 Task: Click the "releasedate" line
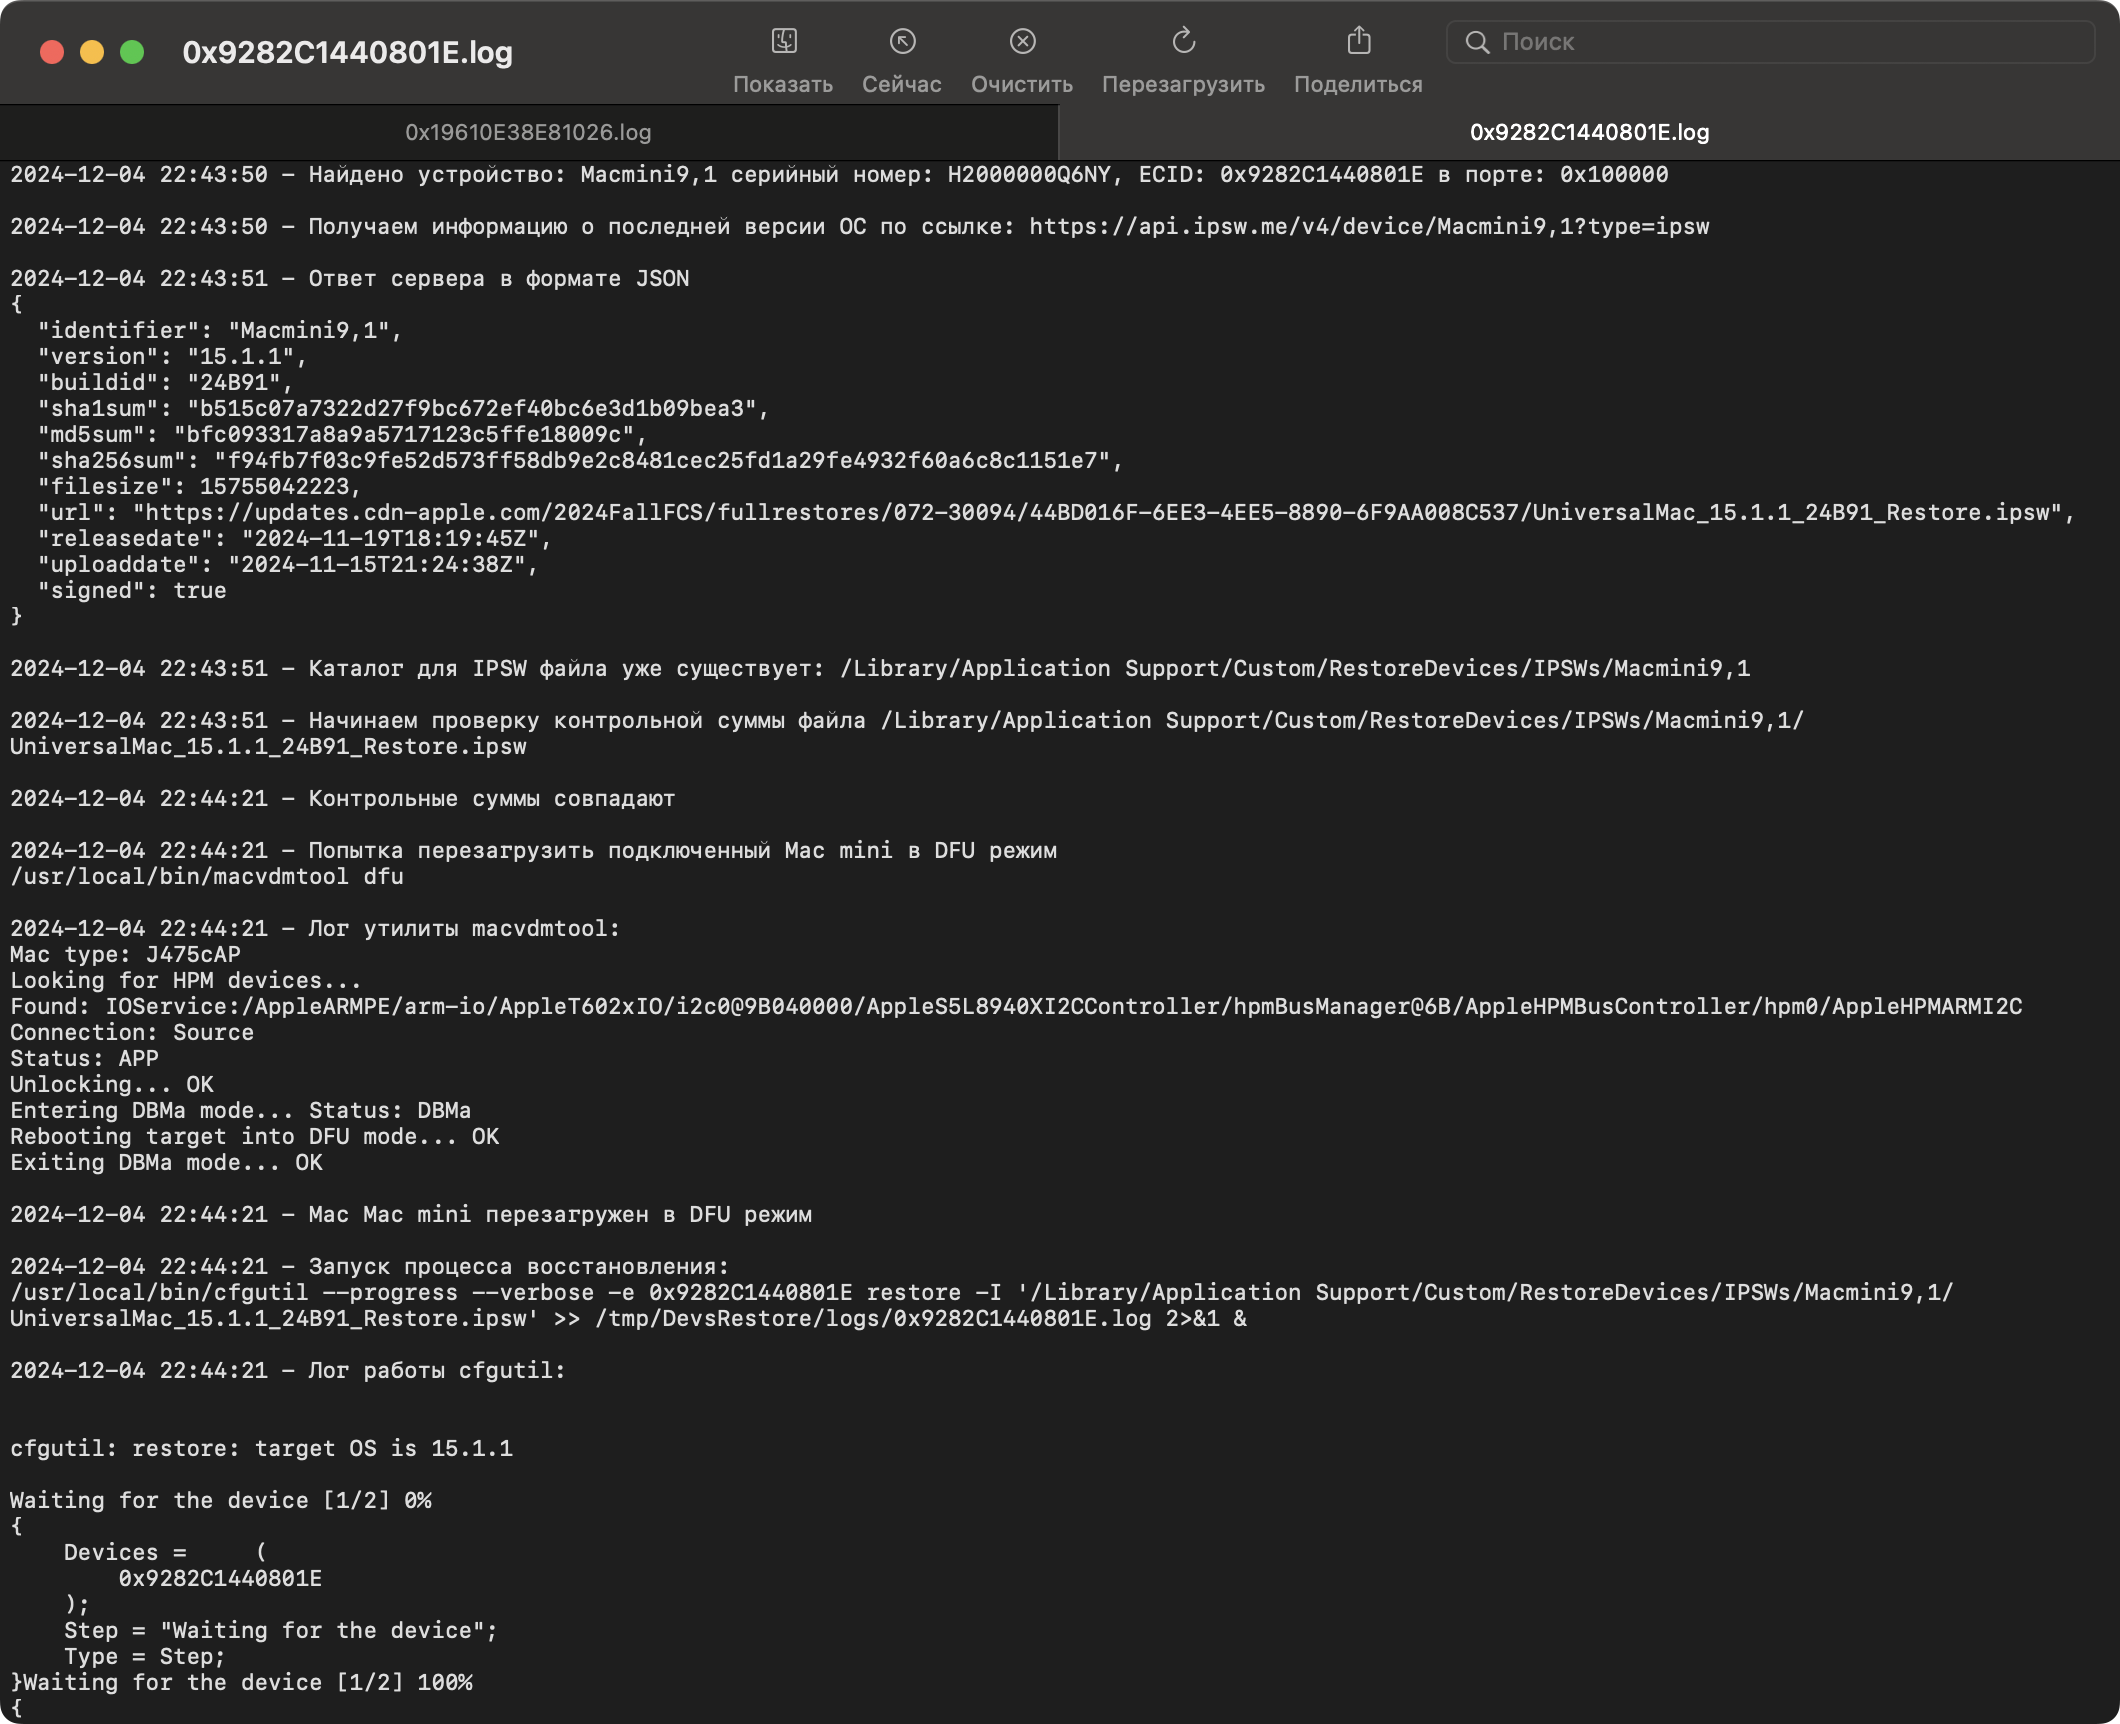tap(294, 539)
